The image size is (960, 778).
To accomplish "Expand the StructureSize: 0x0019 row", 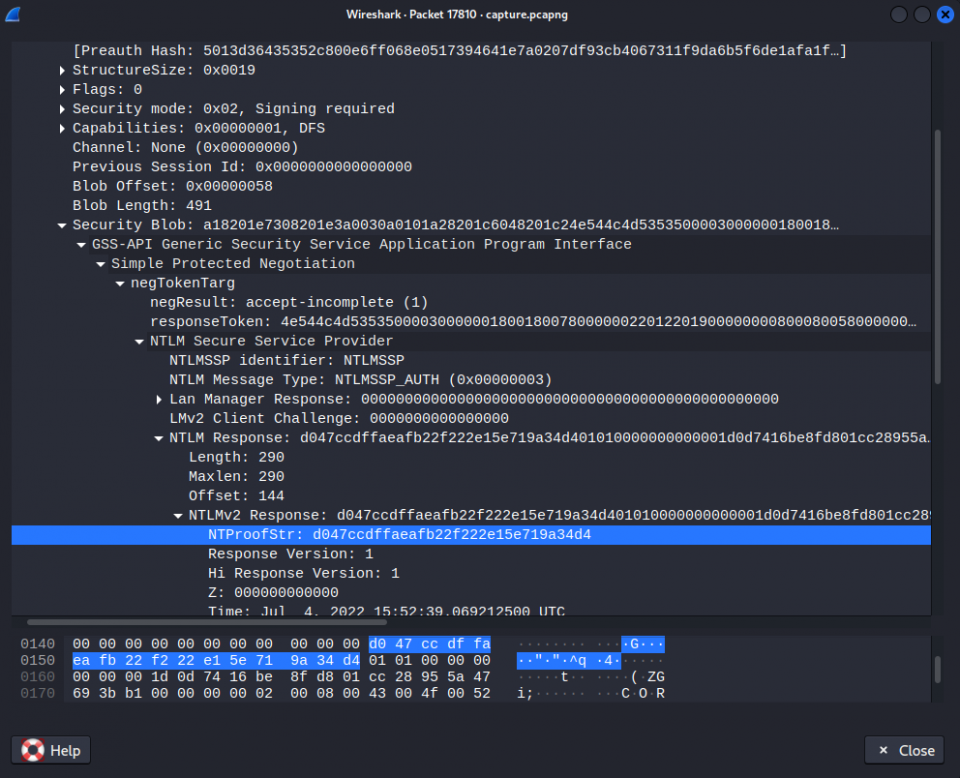I will point(62,70).
